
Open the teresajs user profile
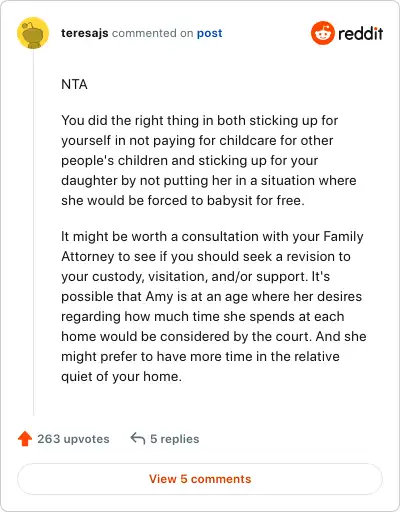[x=85, y=33]
